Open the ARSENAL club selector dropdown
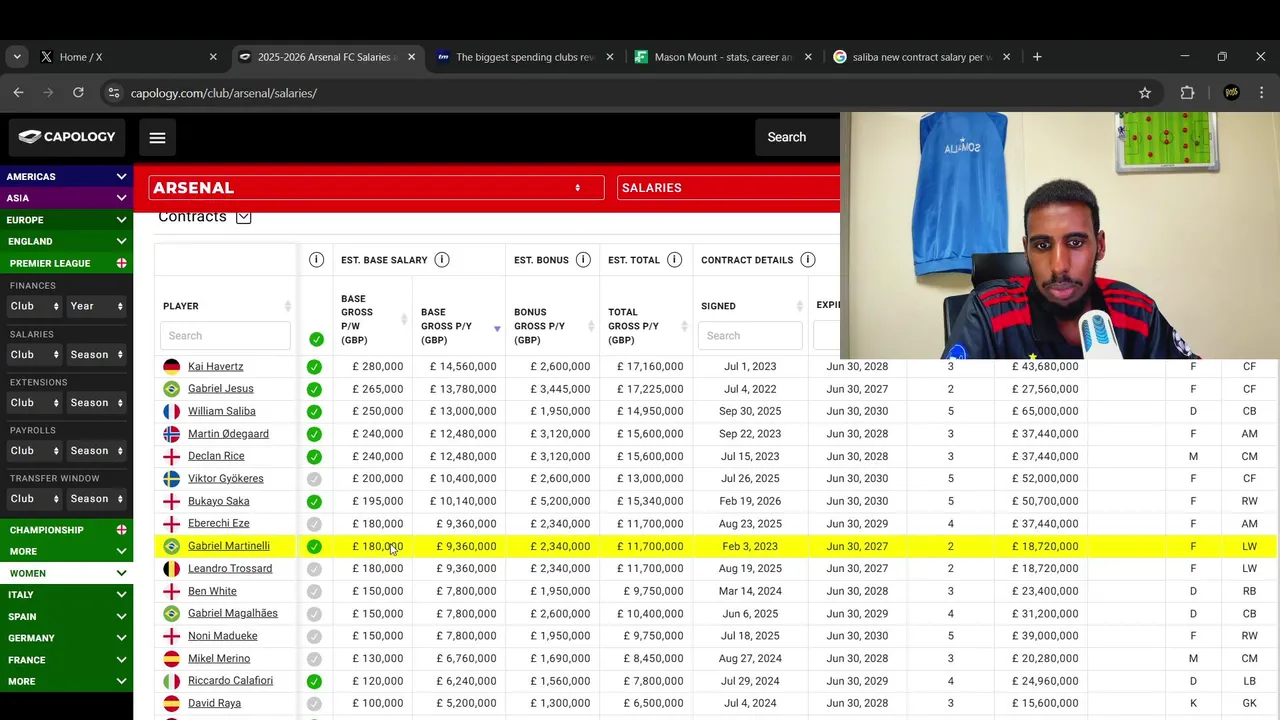The width and height of the screenshot is (1280, 720). (376, 188)
